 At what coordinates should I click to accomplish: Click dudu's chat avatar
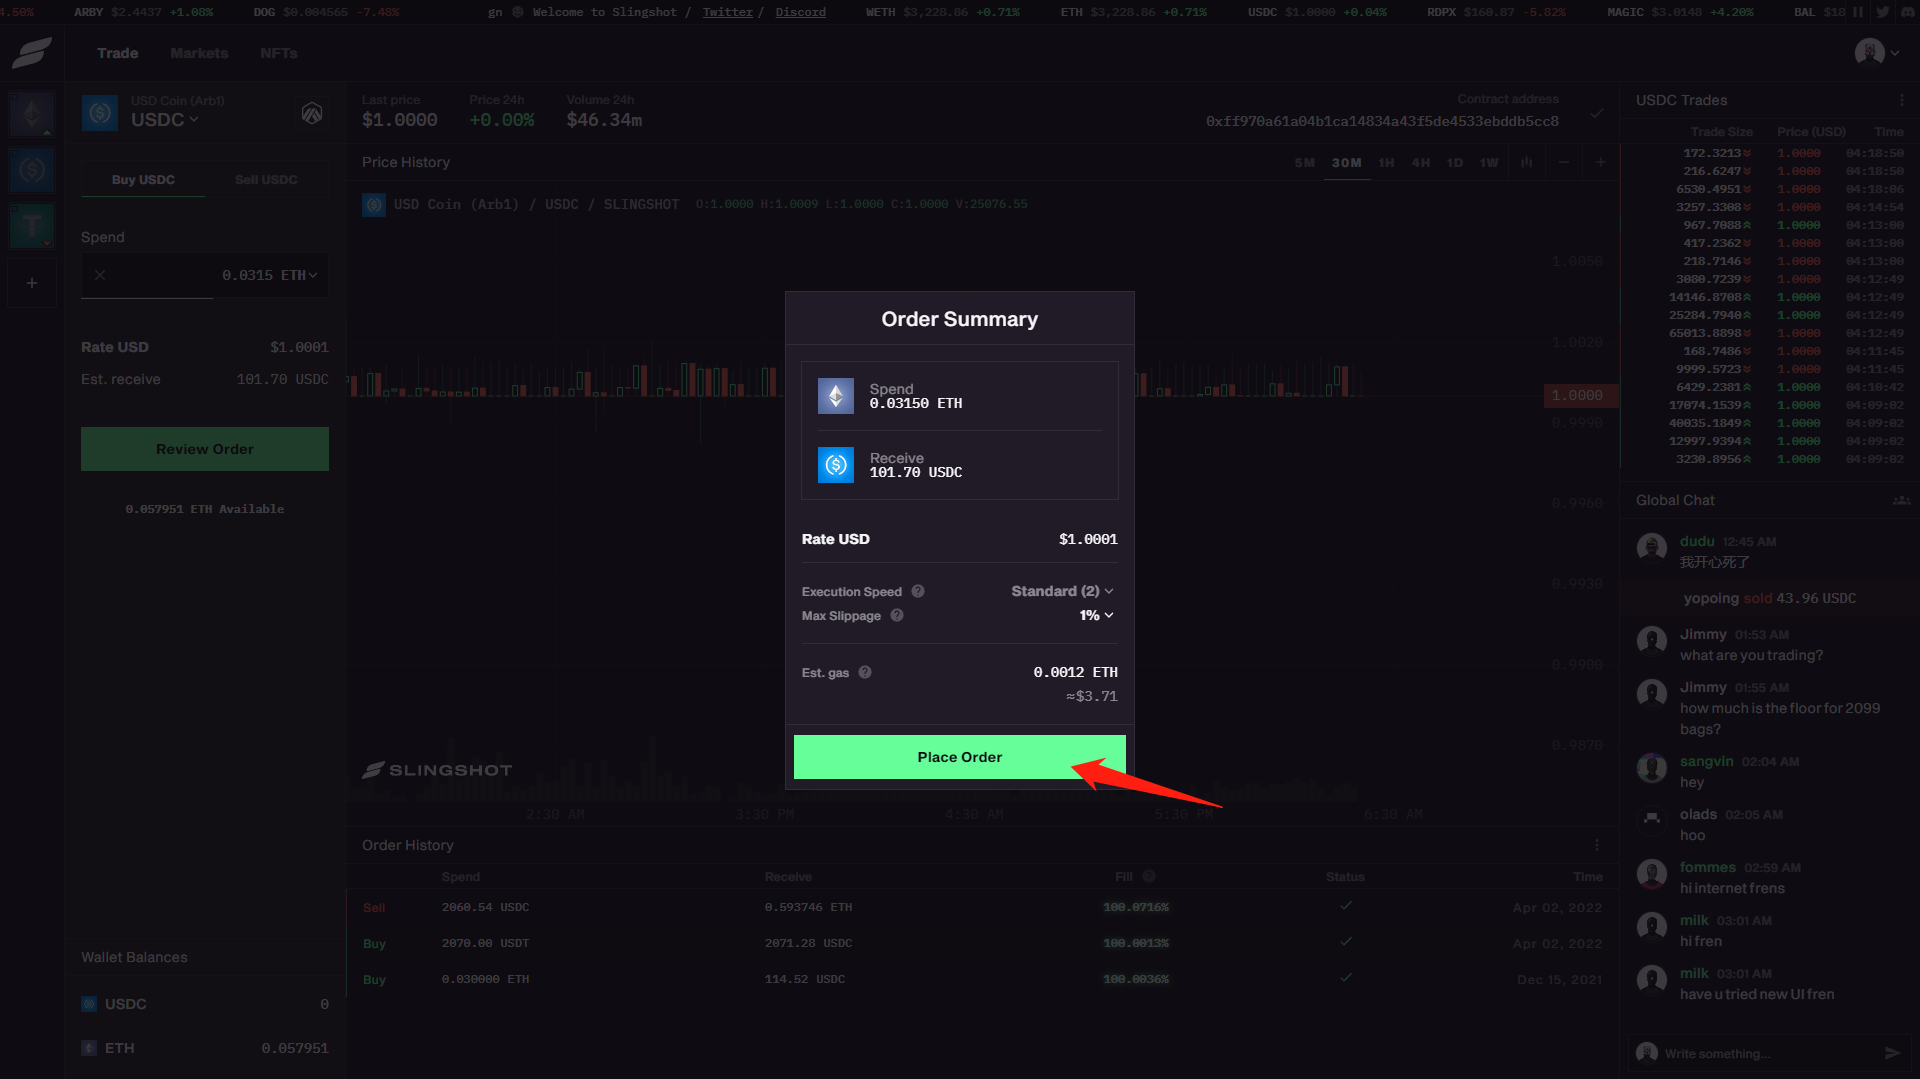[x=1652, y=548]
